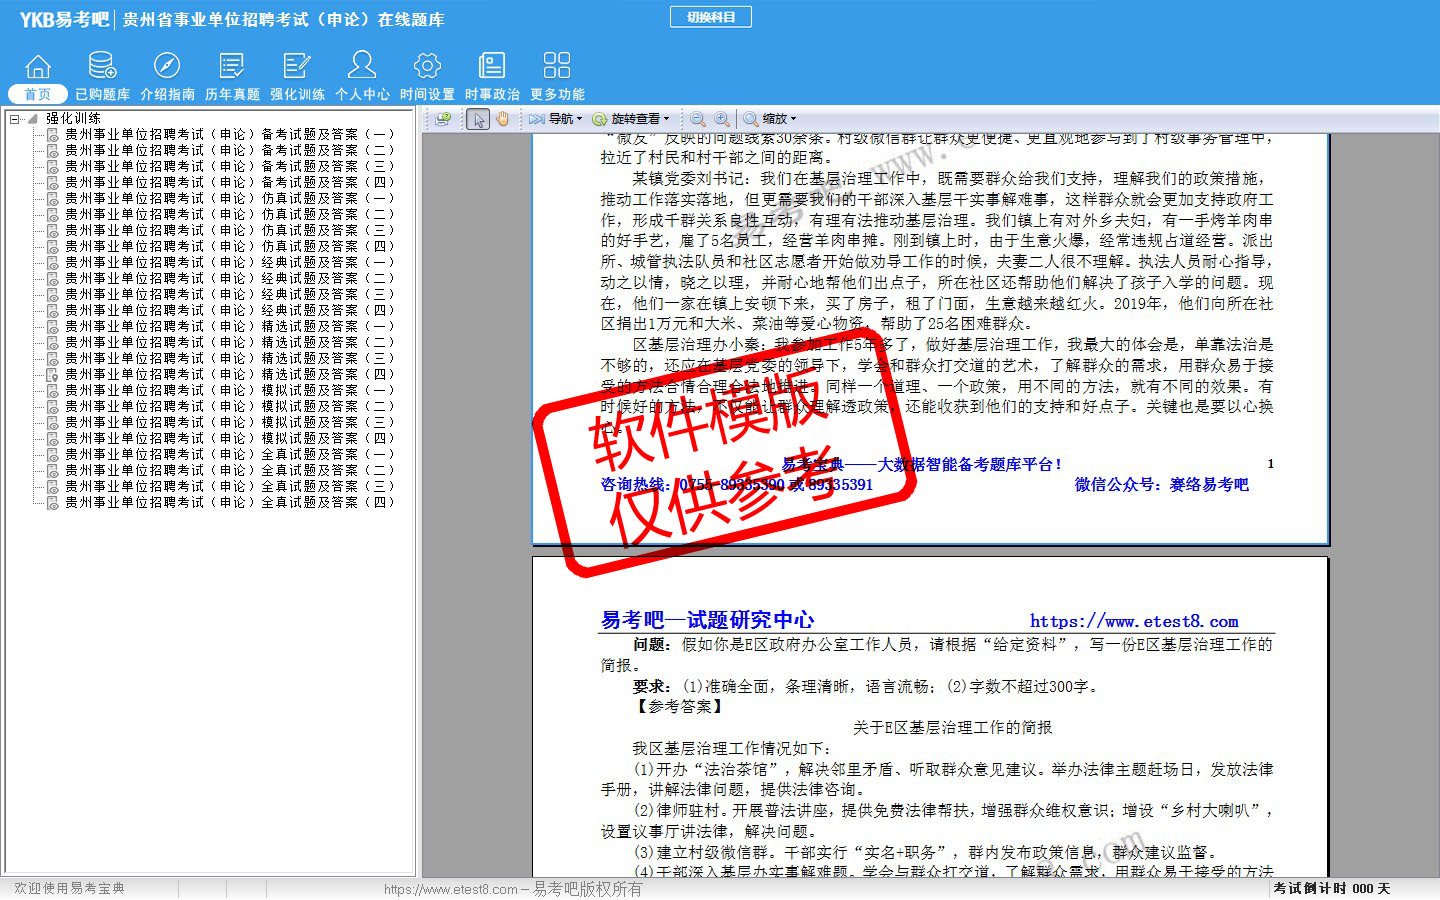Expand the 旋转查看 rotate view dropdown
Screen dimensions: 1440x900
pos(632,119)
